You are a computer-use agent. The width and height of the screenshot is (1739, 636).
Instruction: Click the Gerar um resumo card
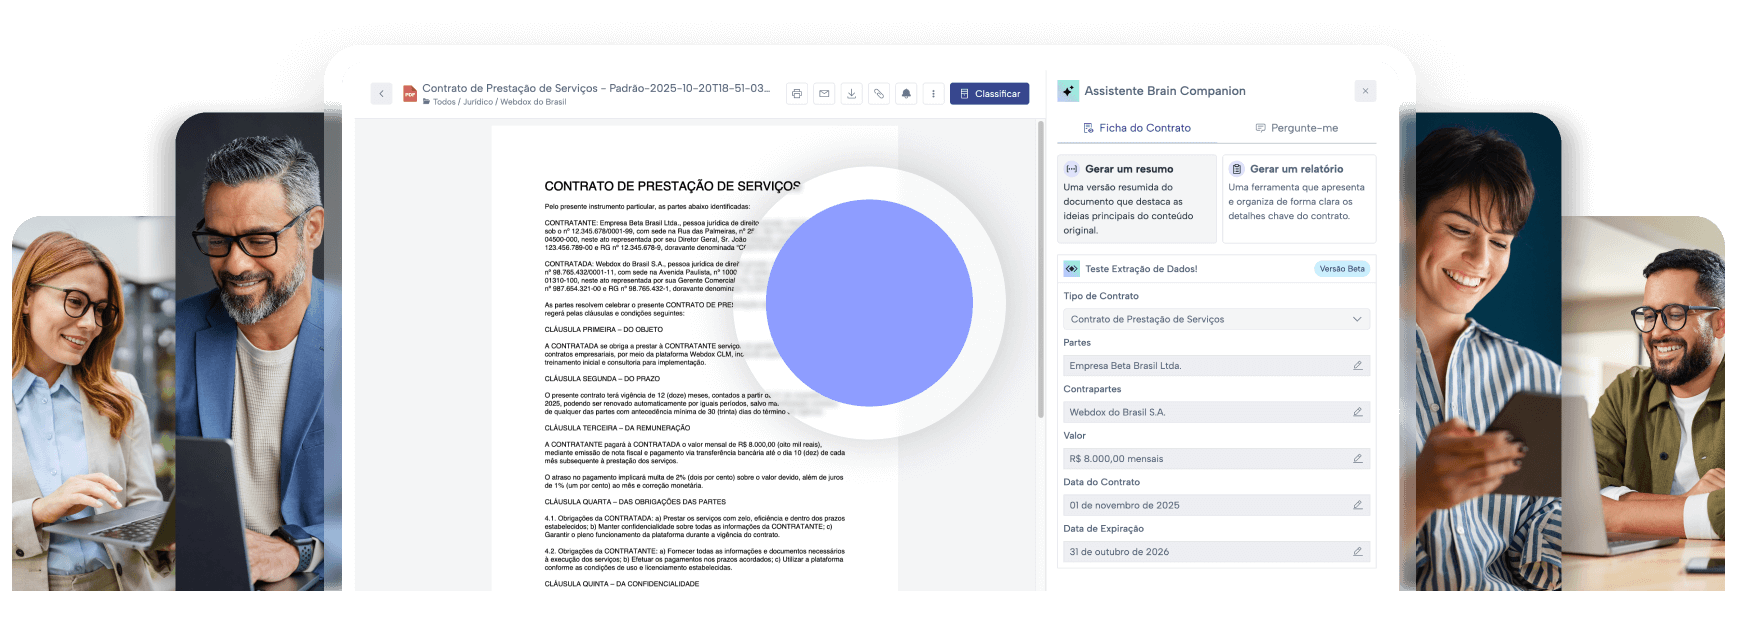1137,198
